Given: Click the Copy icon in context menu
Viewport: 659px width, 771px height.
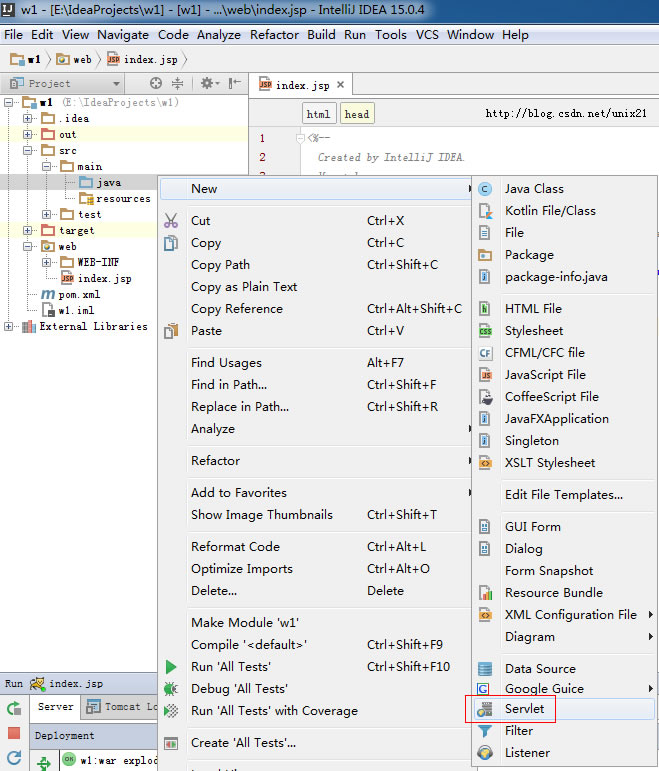Looking at the screenshot, I should 171,243.
